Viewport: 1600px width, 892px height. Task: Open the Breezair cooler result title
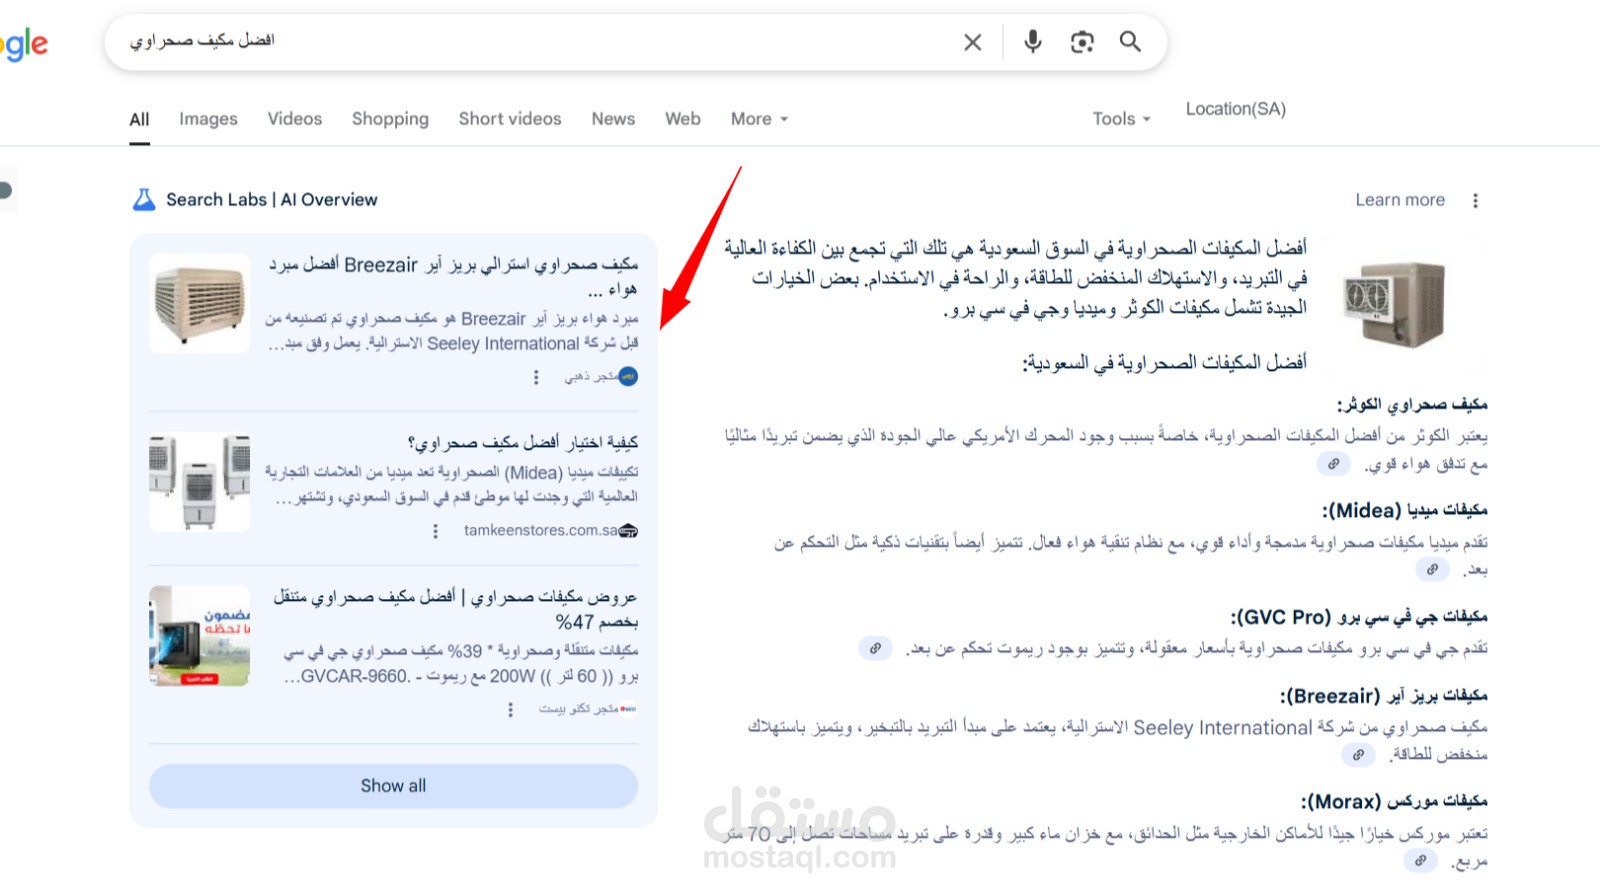pos(453,276)
